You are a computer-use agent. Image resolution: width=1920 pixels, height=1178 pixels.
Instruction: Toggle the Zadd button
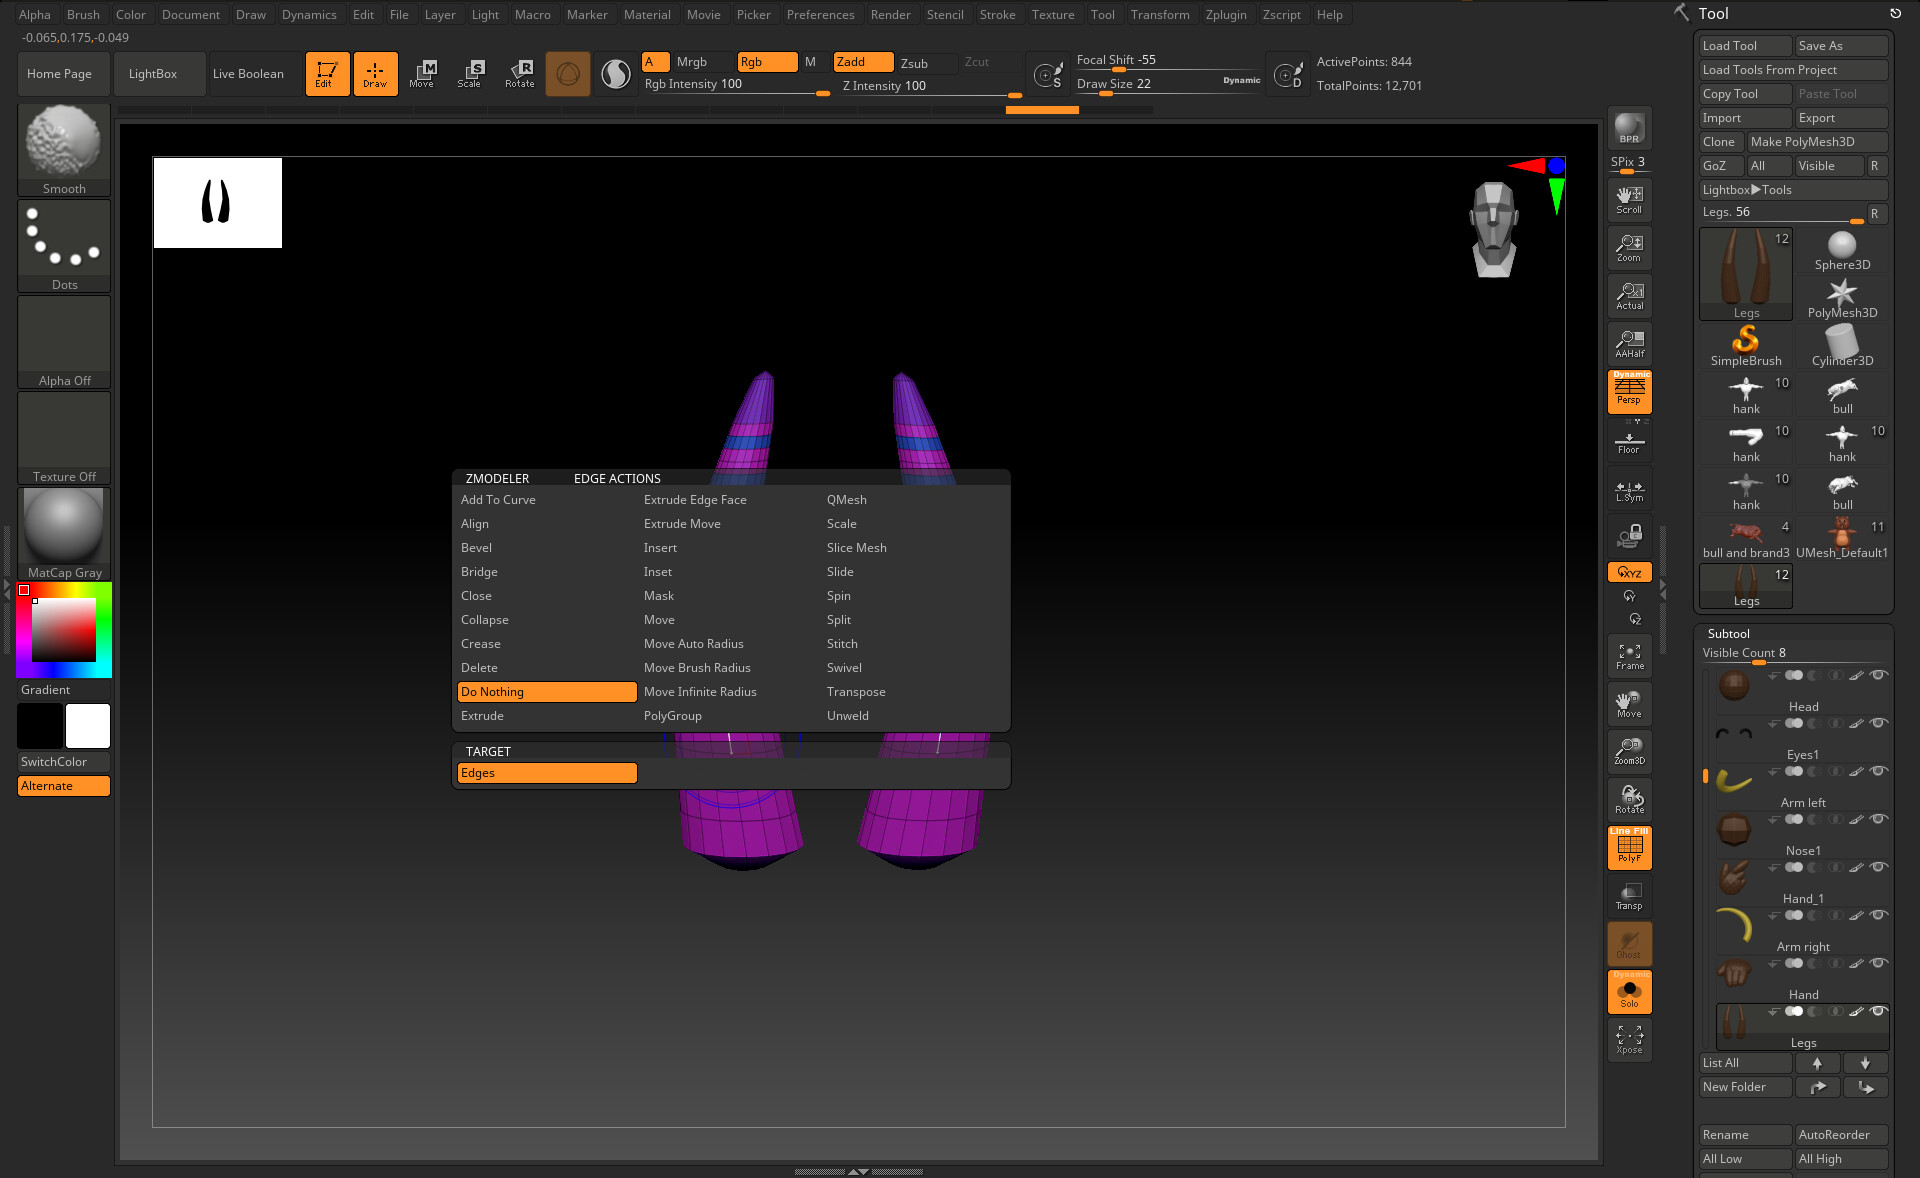tap(863, 62)
